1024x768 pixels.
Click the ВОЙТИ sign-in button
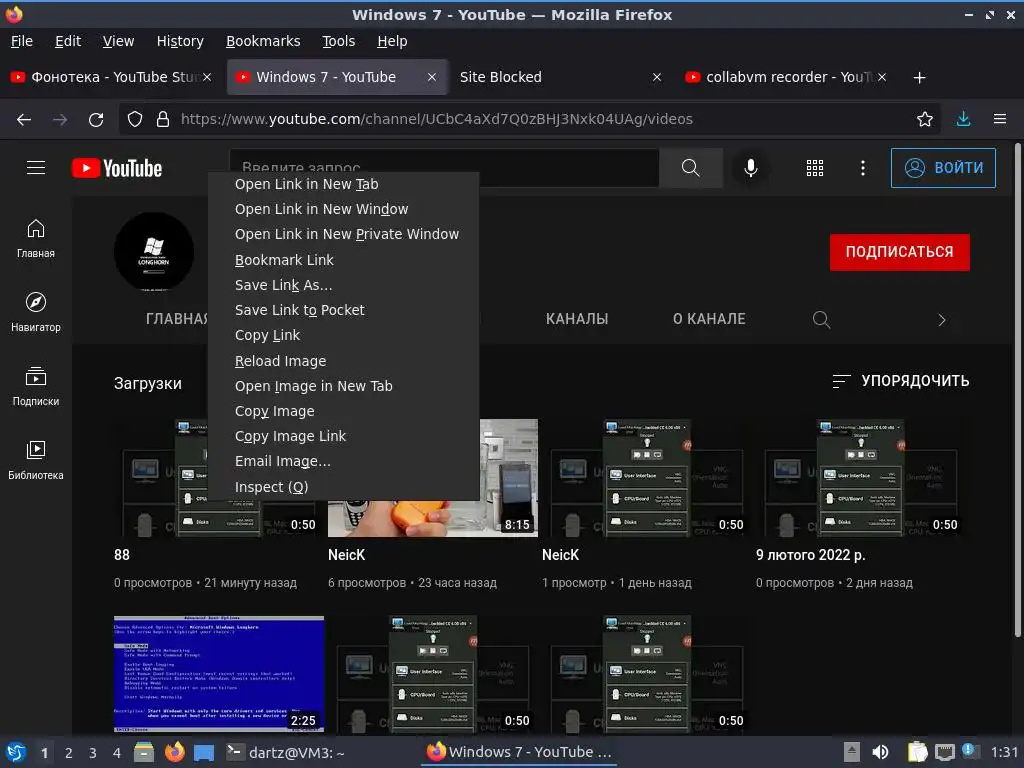[943, 168]
